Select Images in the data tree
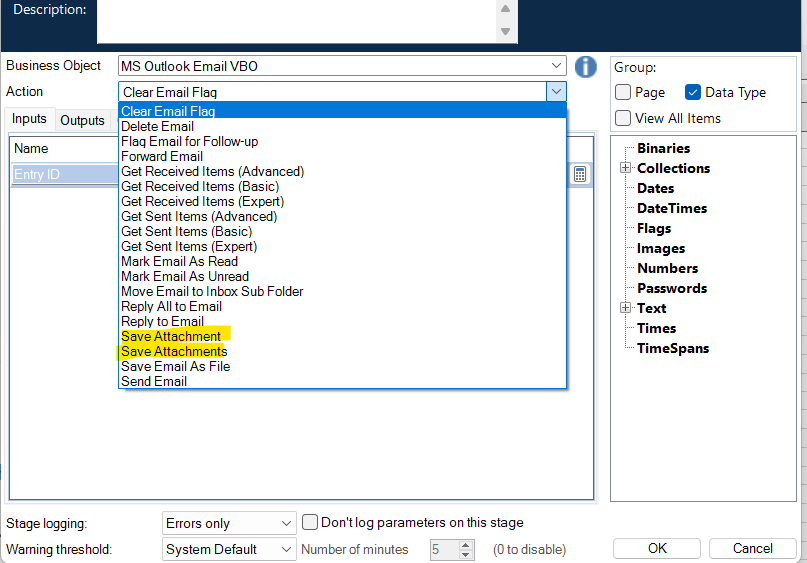The height and width of the screenshot is (563, 807). 661,249
